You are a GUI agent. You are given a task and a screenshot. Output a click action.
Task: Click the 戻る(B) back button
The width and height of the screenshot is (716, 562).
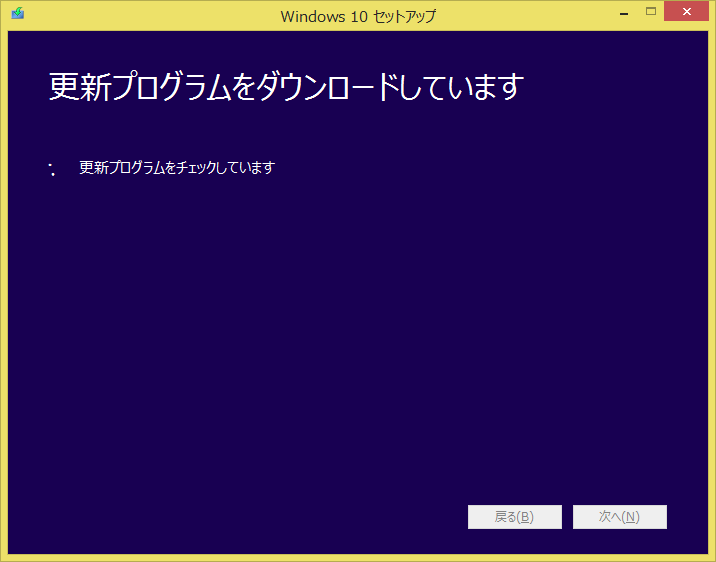(515, 517)
